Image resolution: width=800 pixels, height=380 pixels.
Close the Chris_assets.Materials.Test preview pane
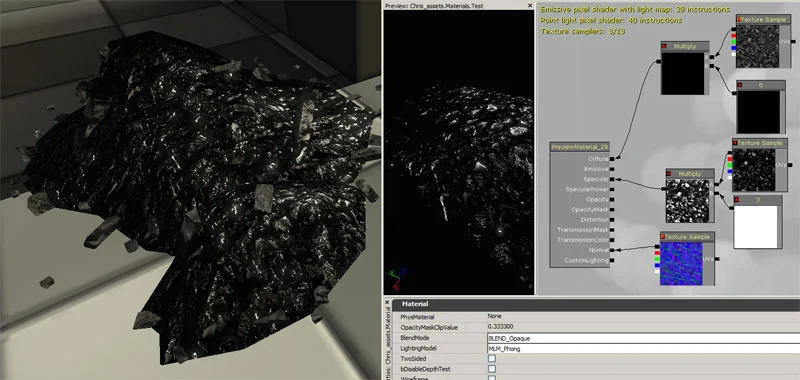(530, 6)
